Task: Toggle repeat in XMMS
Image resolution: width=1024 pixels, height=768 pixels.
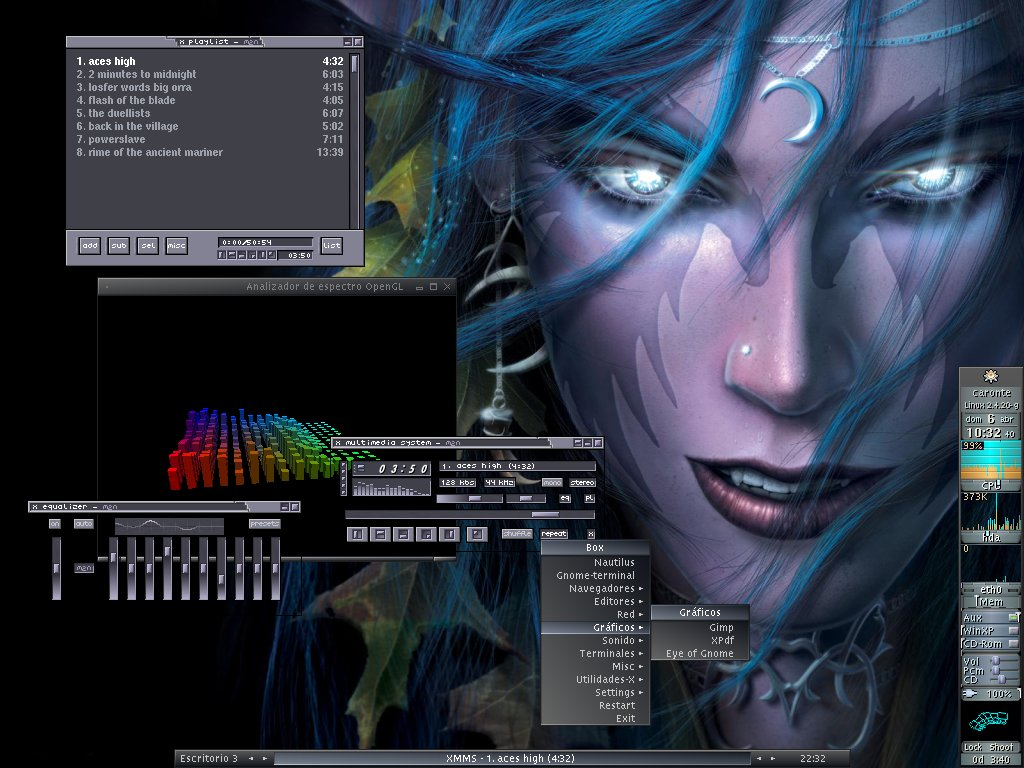Action: pos(554,534)
